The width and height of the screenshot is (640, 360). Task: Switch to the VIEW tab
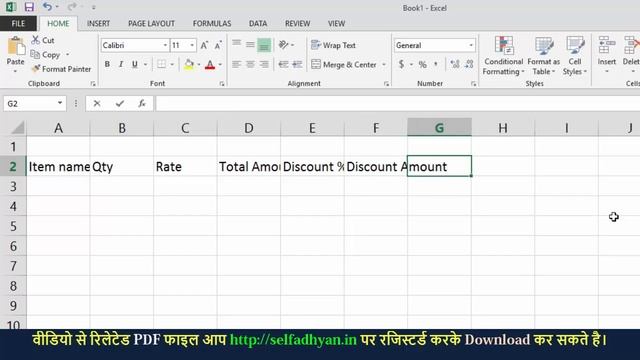pos(336,24)
